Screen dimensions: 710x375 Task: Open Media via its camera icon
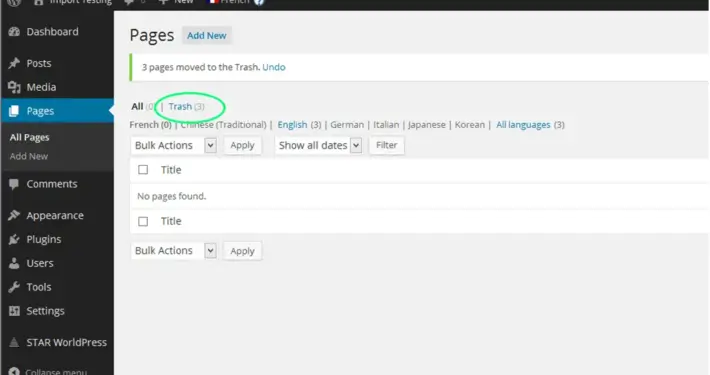pos(14,87)
